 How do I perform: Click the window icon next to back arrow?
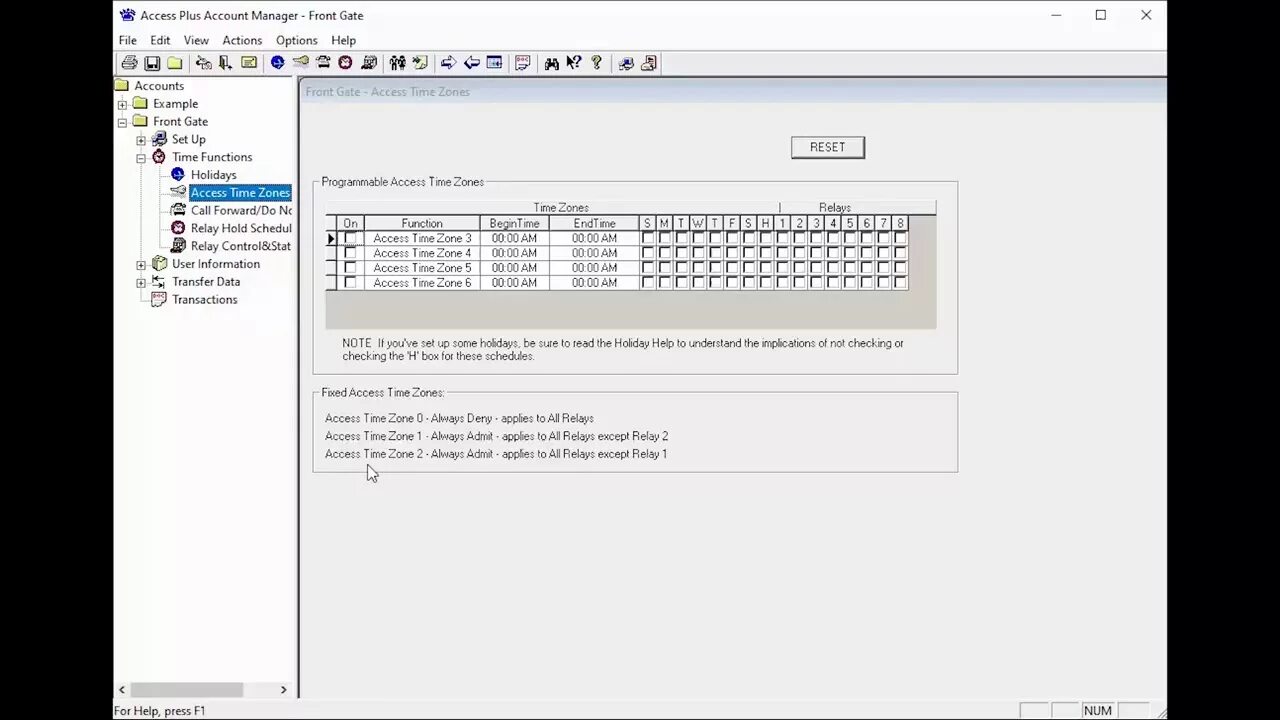[494, 63]
